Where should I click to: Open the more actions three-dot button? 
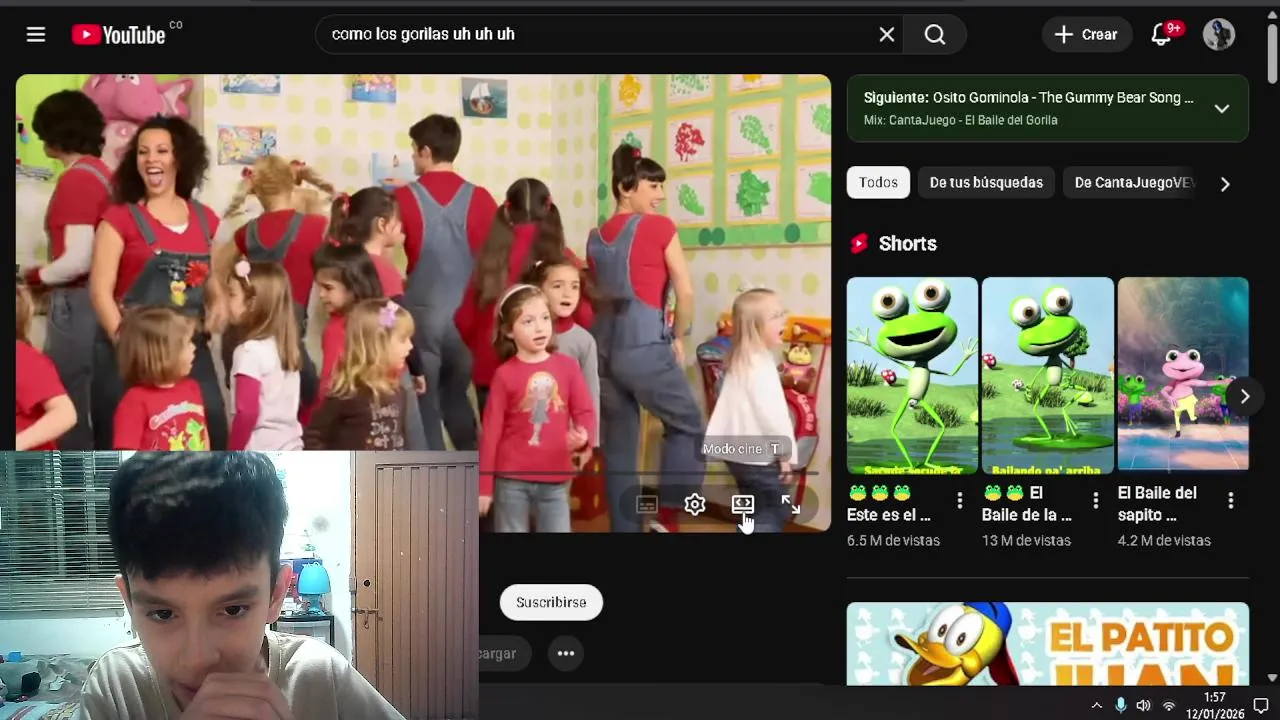pyautogui.click(x=565, y=653)
